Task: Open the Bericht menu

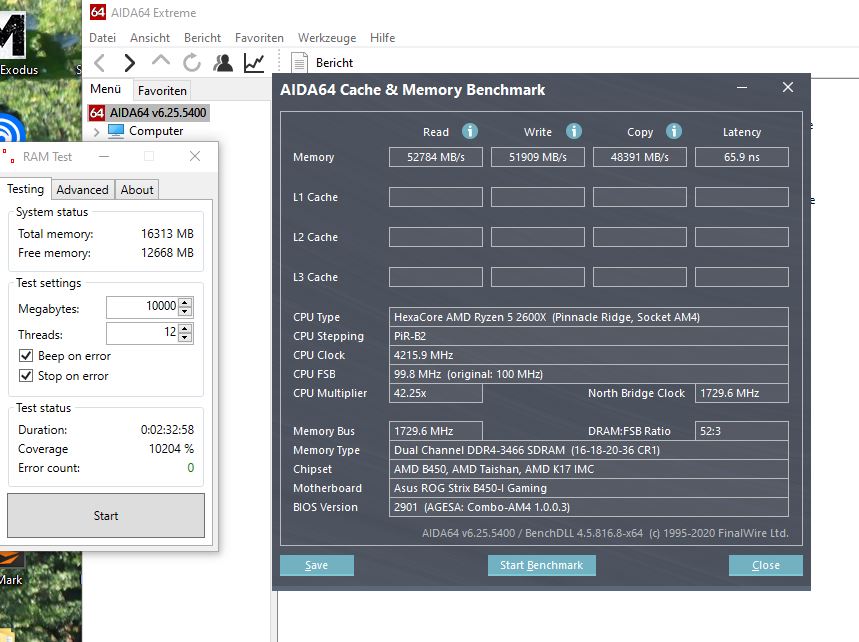Action: click(x=202, y=38)
